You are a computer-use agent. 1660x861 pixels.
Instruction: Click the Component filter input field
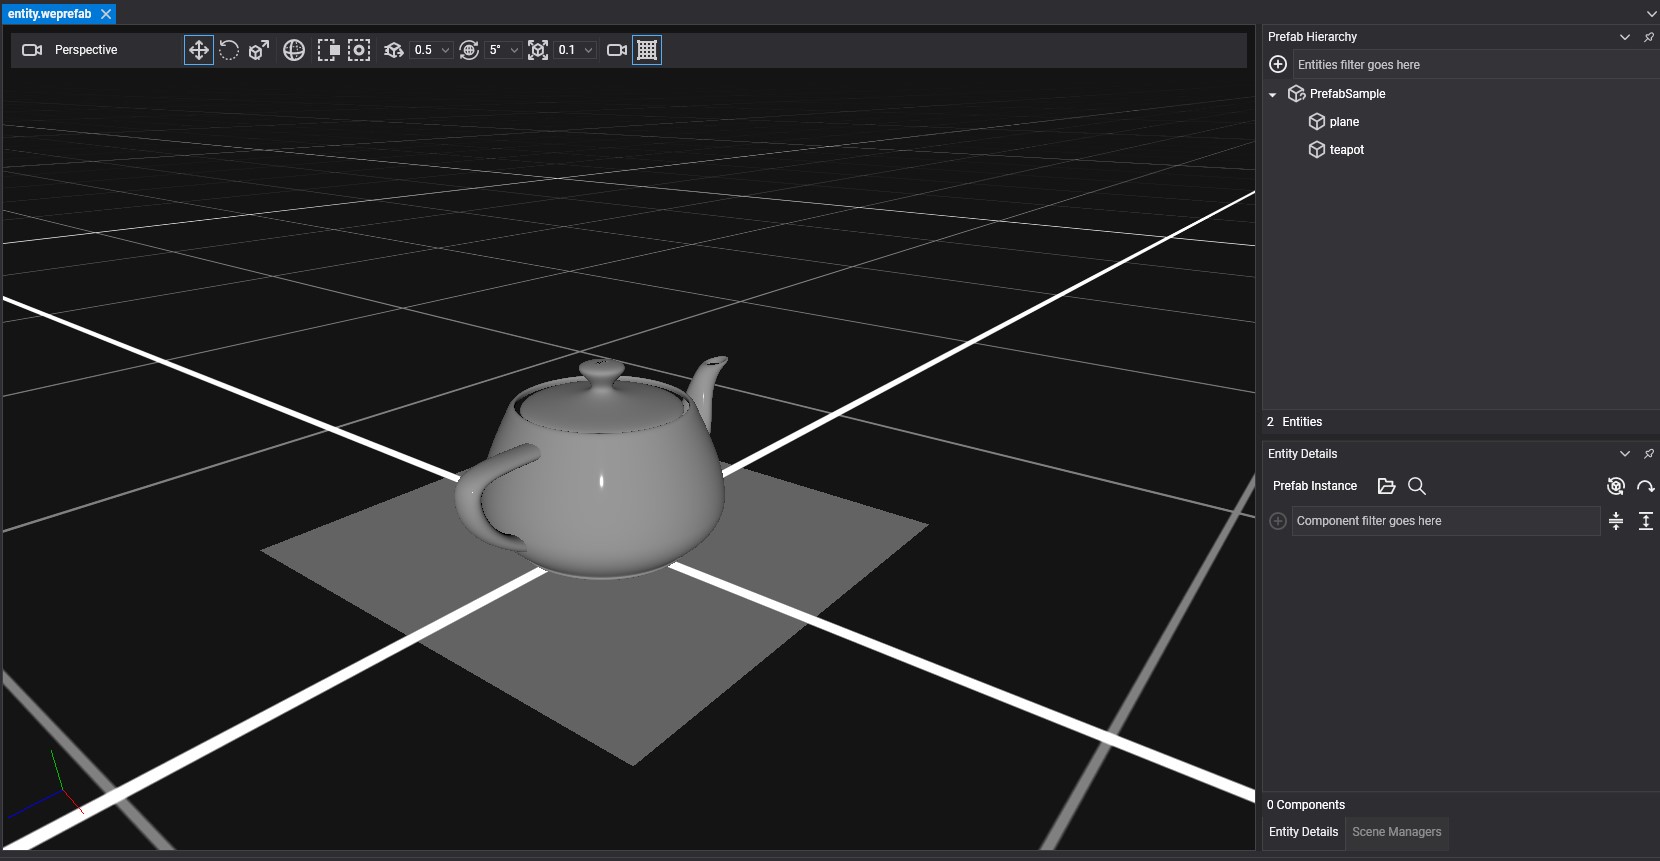tap(1445, 521)
